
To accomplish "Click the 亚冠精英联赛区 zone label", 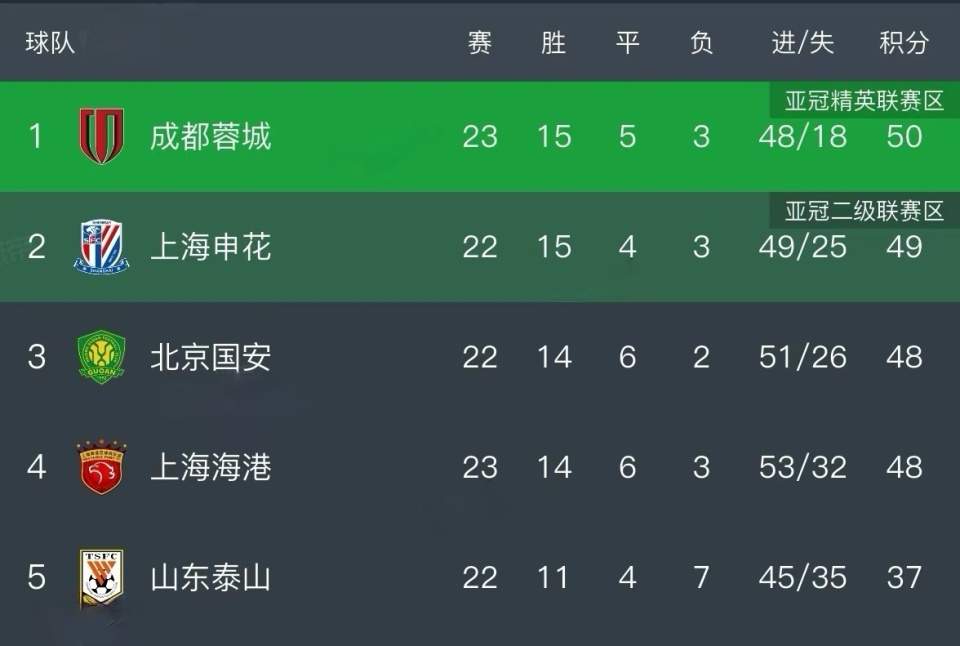I will [x=864, y=101].
